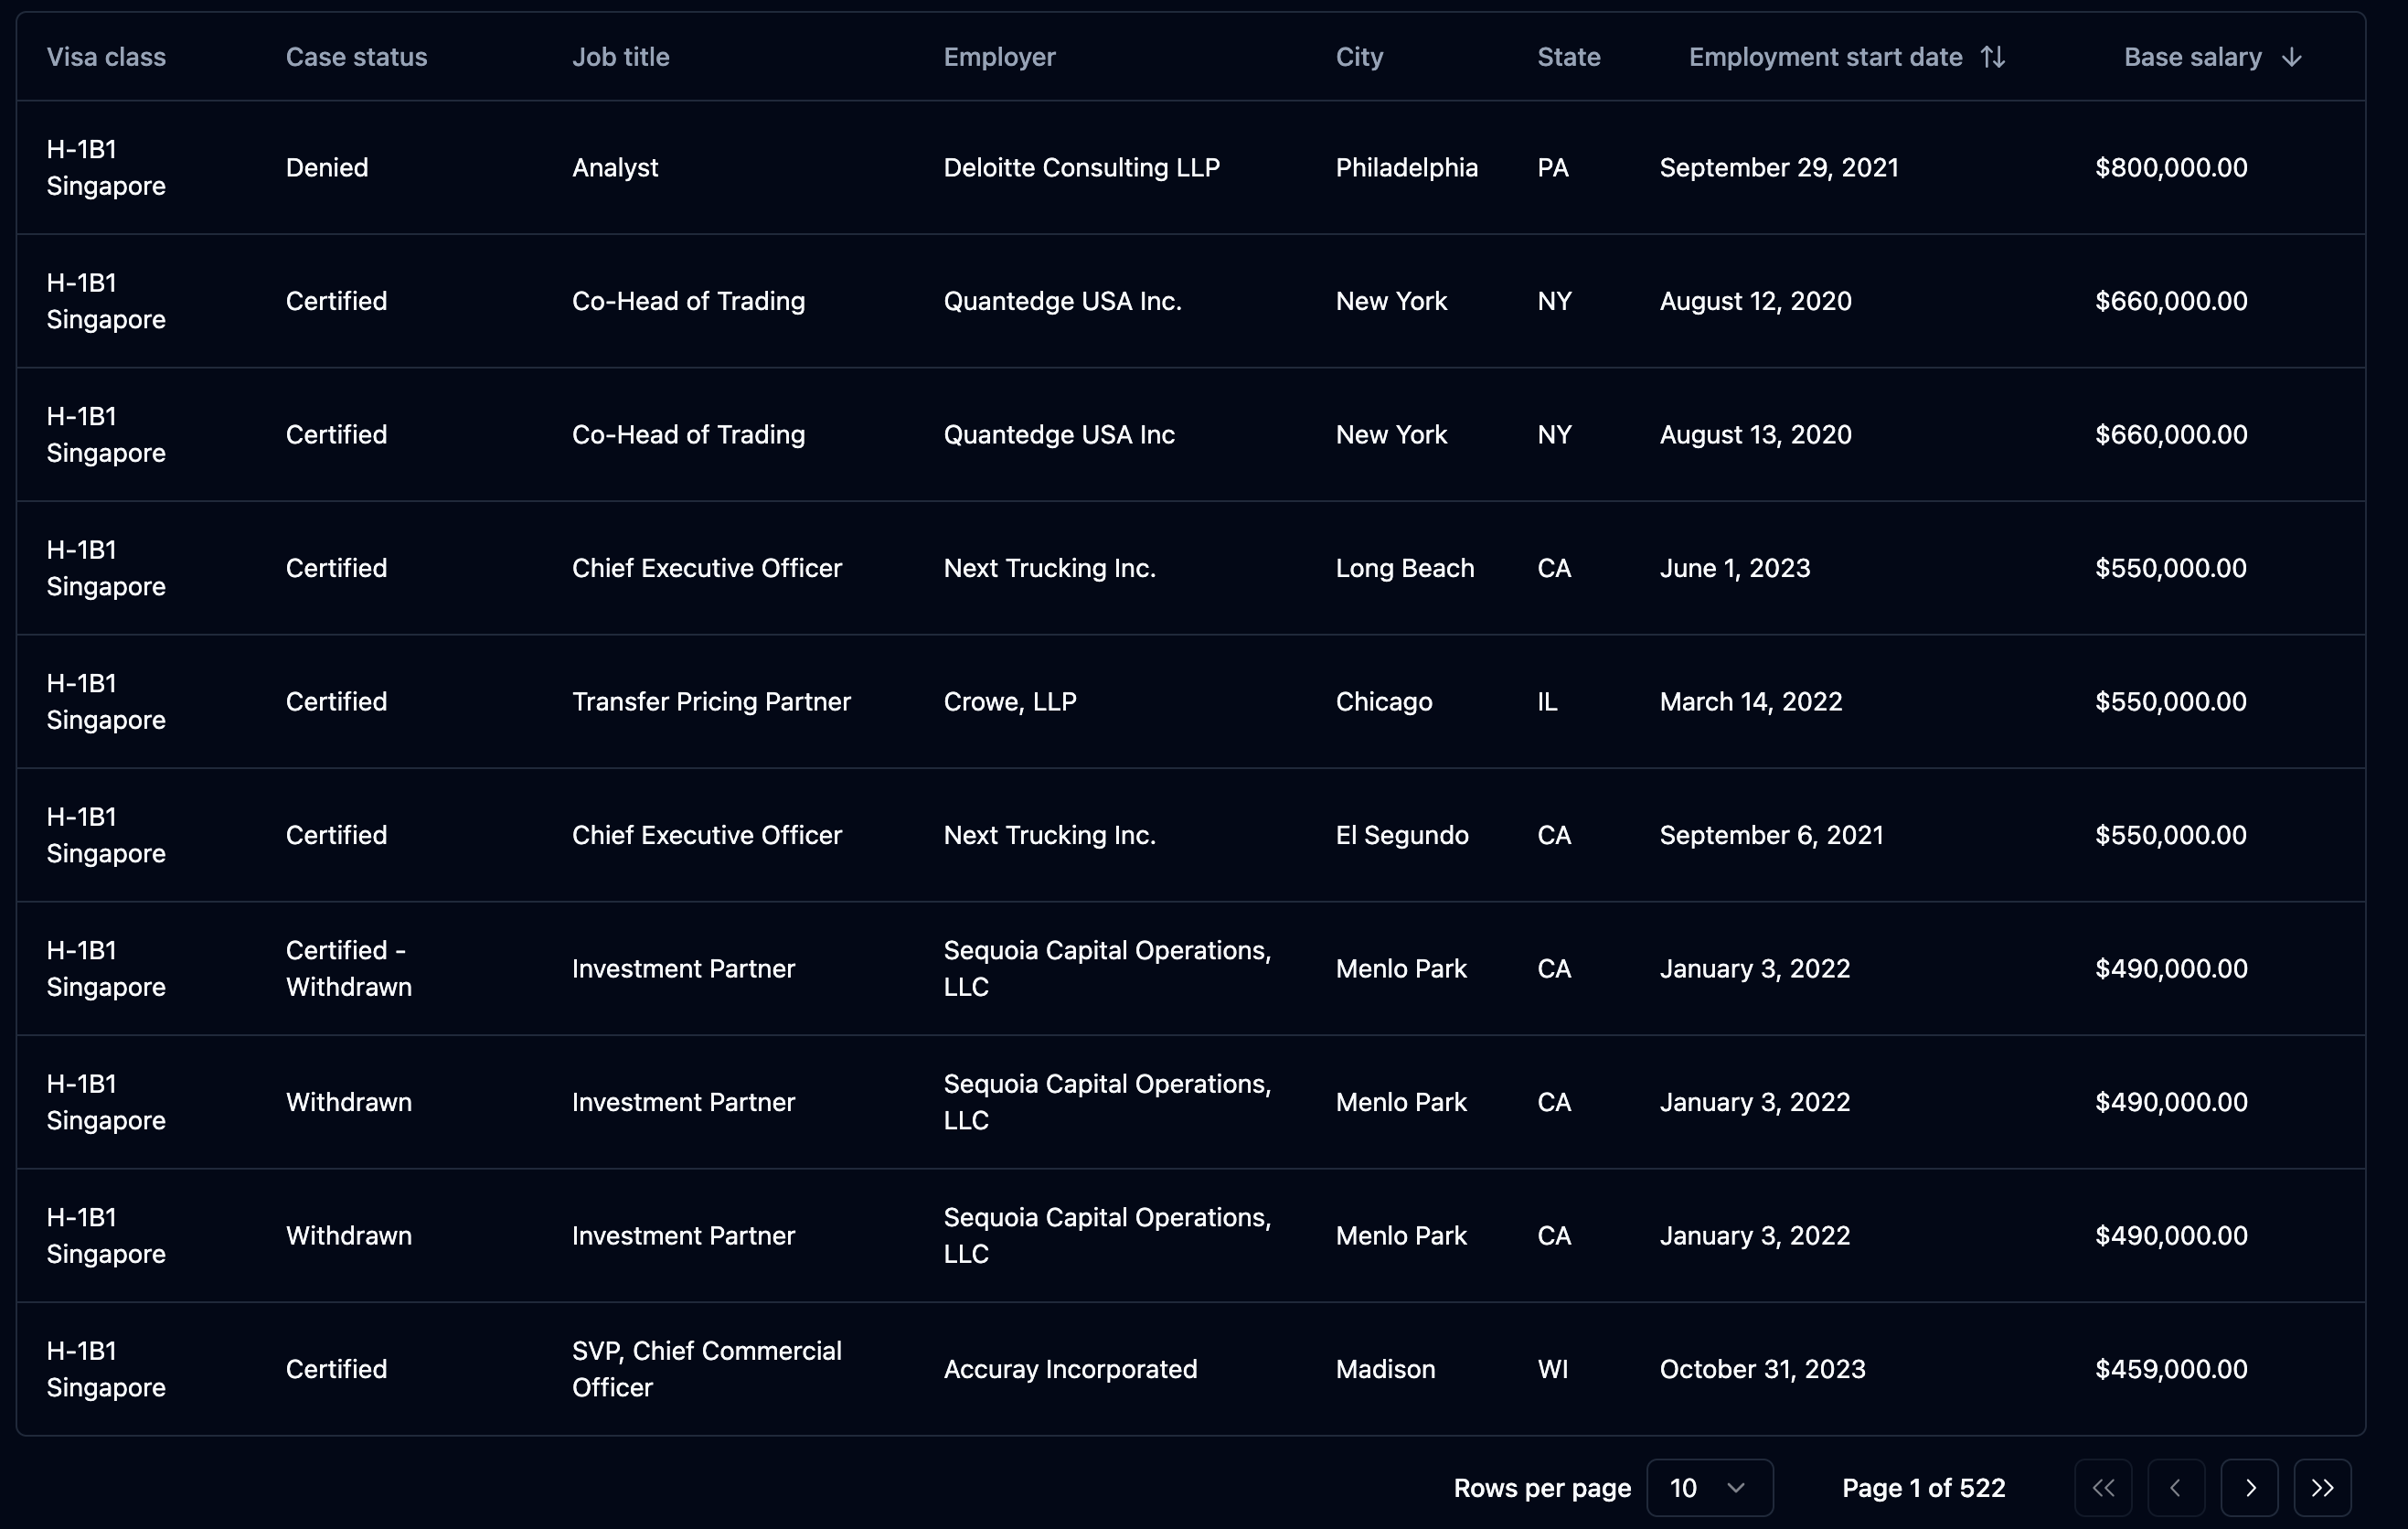2408x1529 pixels.
Task: Click the El Segundo city cell
Action: click(1402, 835)
